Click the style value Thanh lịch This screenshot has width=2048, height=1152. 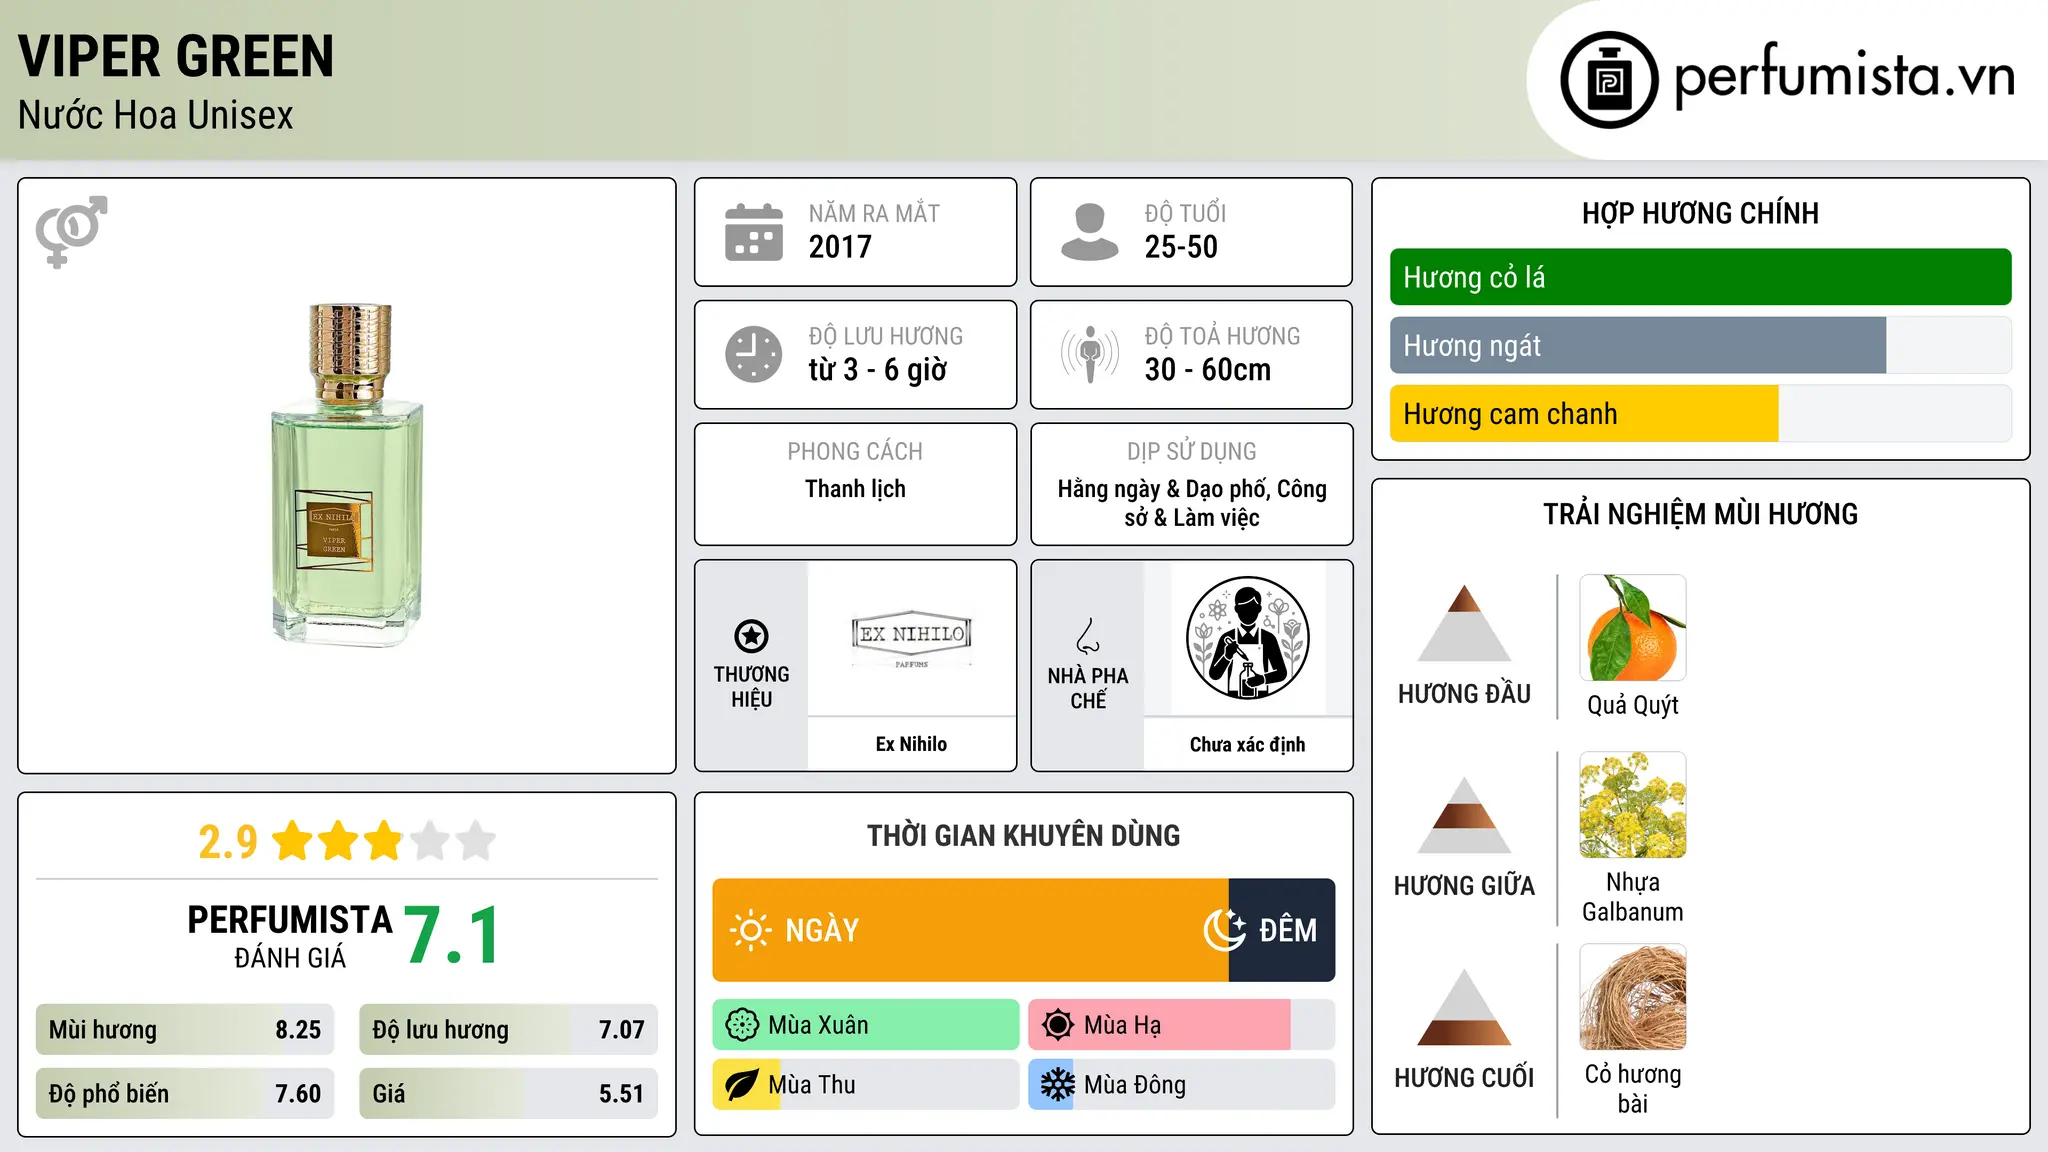tap(855, 489)
